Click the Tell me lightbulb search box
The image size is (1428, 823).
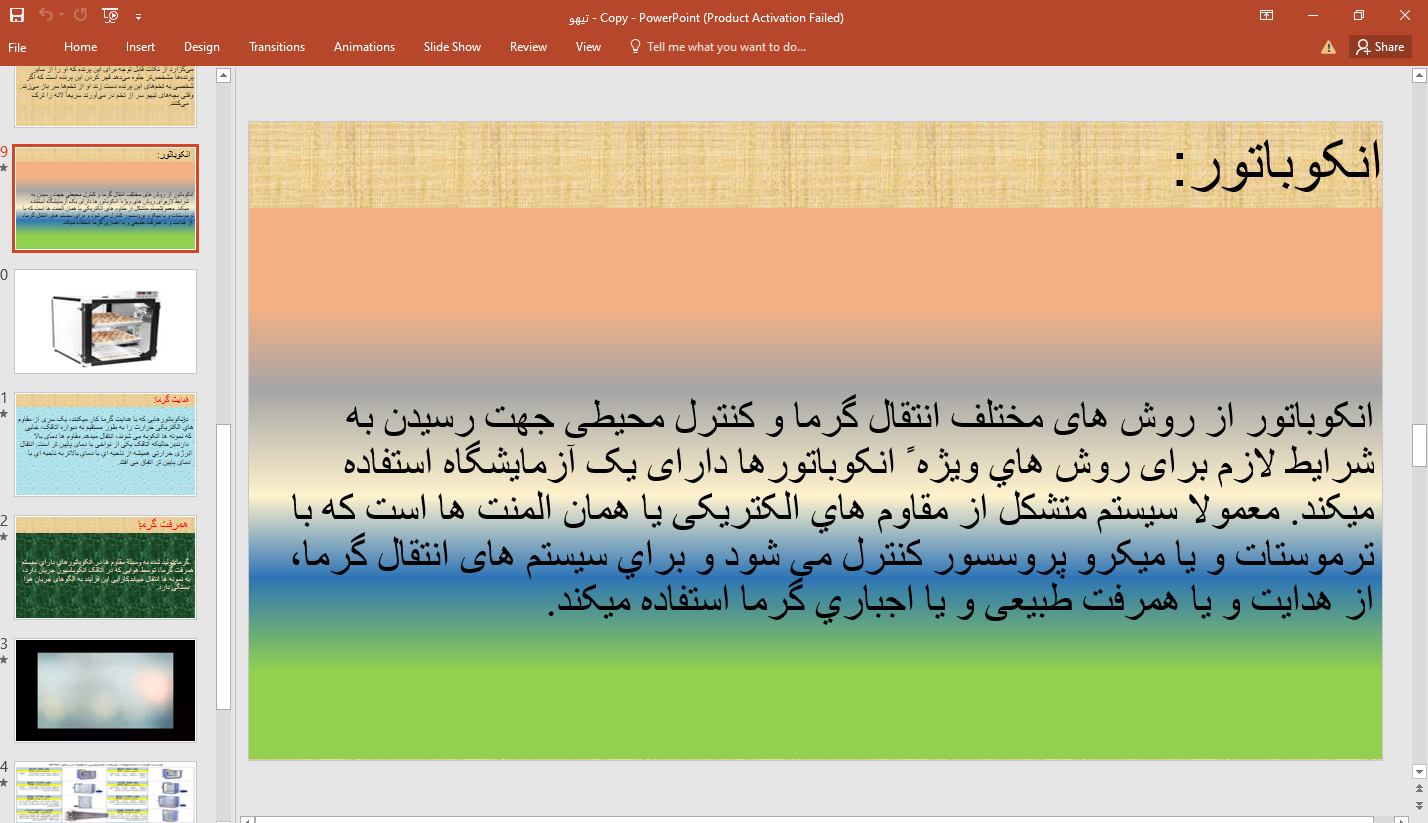click(717, 47)
